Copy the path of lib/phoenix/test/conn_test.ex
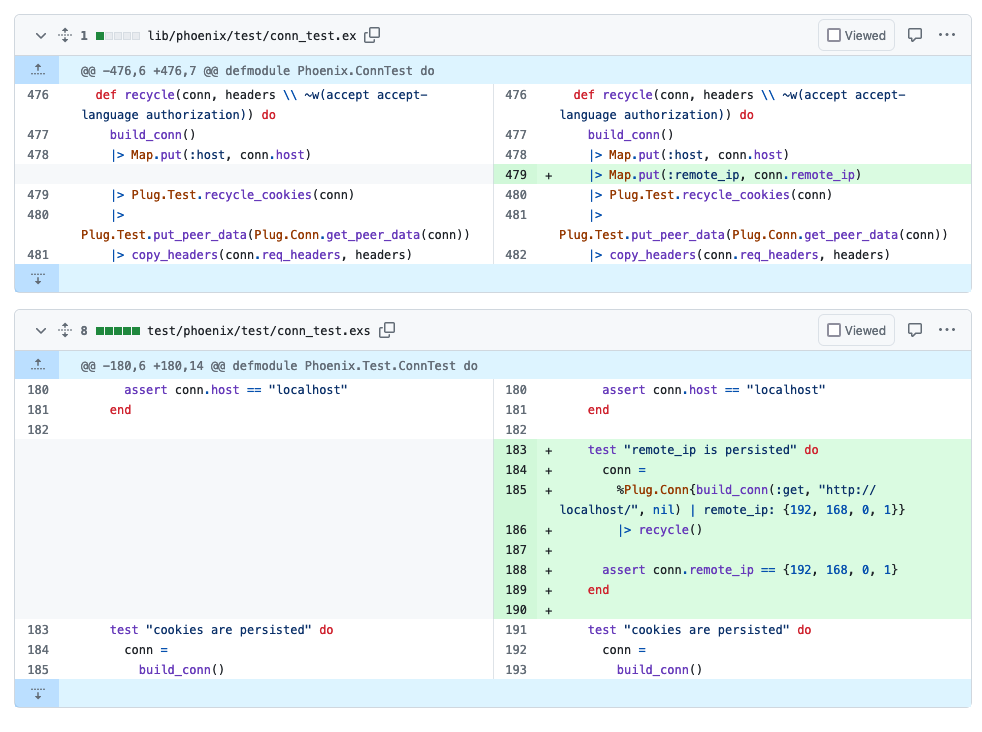Screen dimensions: 982x732 click(371, 34)
